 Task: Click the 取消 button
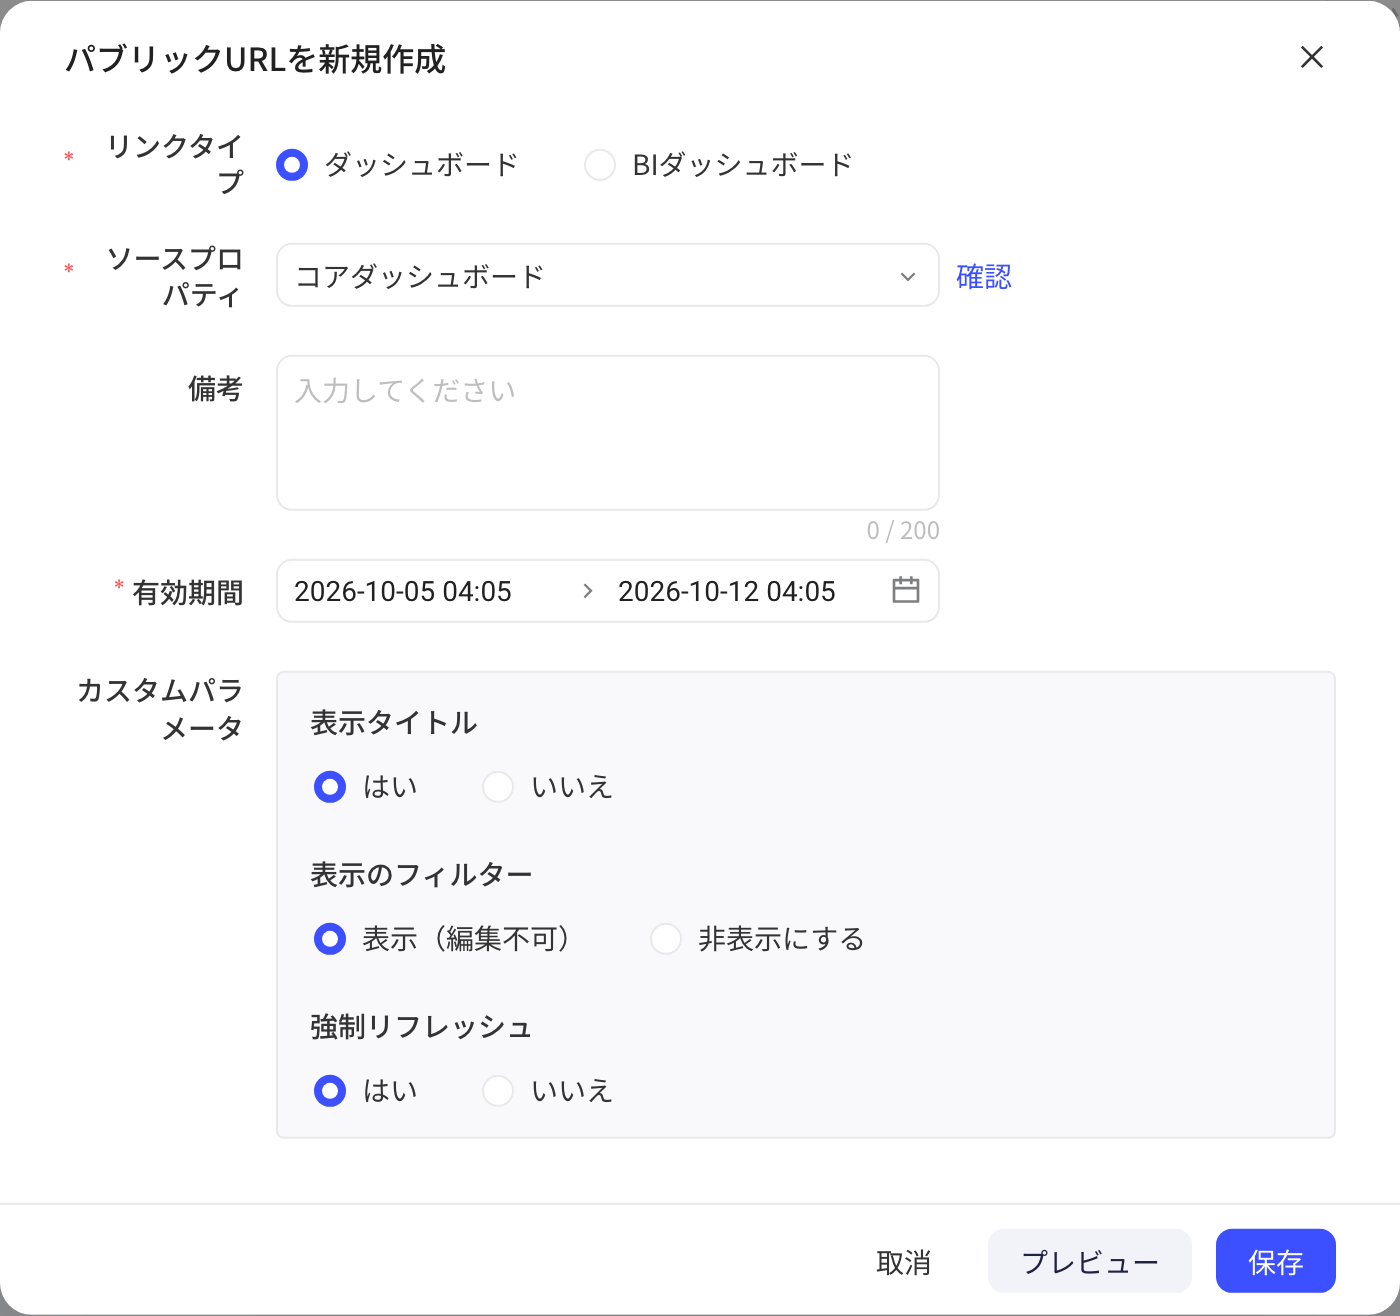(903, 1262)
